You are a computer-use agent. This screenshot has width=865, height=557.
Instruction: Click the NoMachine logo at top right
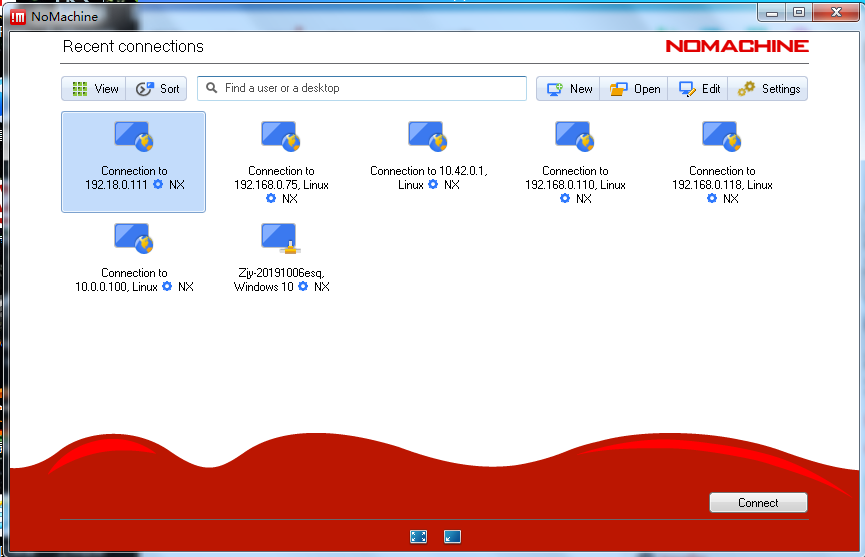(737, 46)
